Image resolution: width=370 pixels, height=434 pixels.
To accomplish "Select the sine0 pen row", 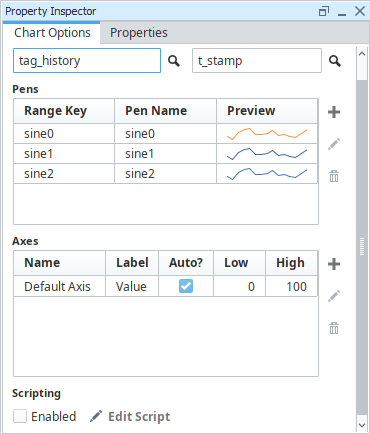I will coord(166,134).
